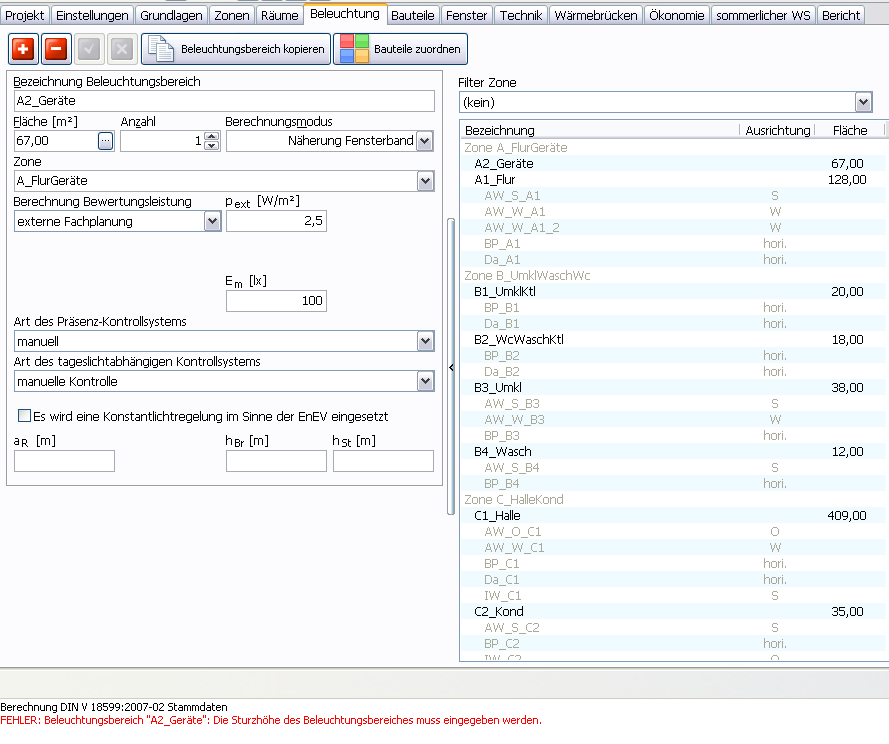889x744 pixels.
Task: Select C1_Halle in the list
Action: pyautogui.click(x=673, y=516)
